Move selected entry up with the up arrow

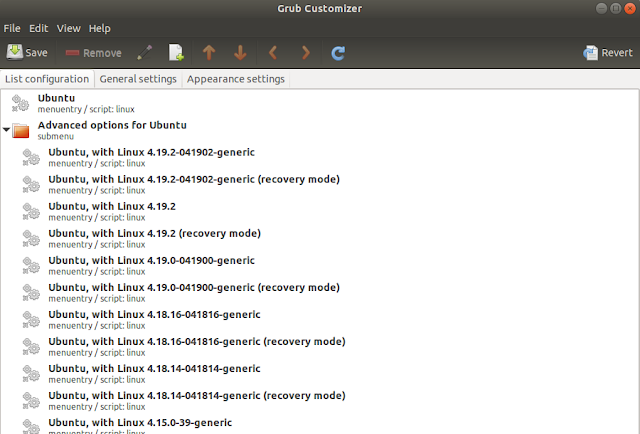point(209,53)
